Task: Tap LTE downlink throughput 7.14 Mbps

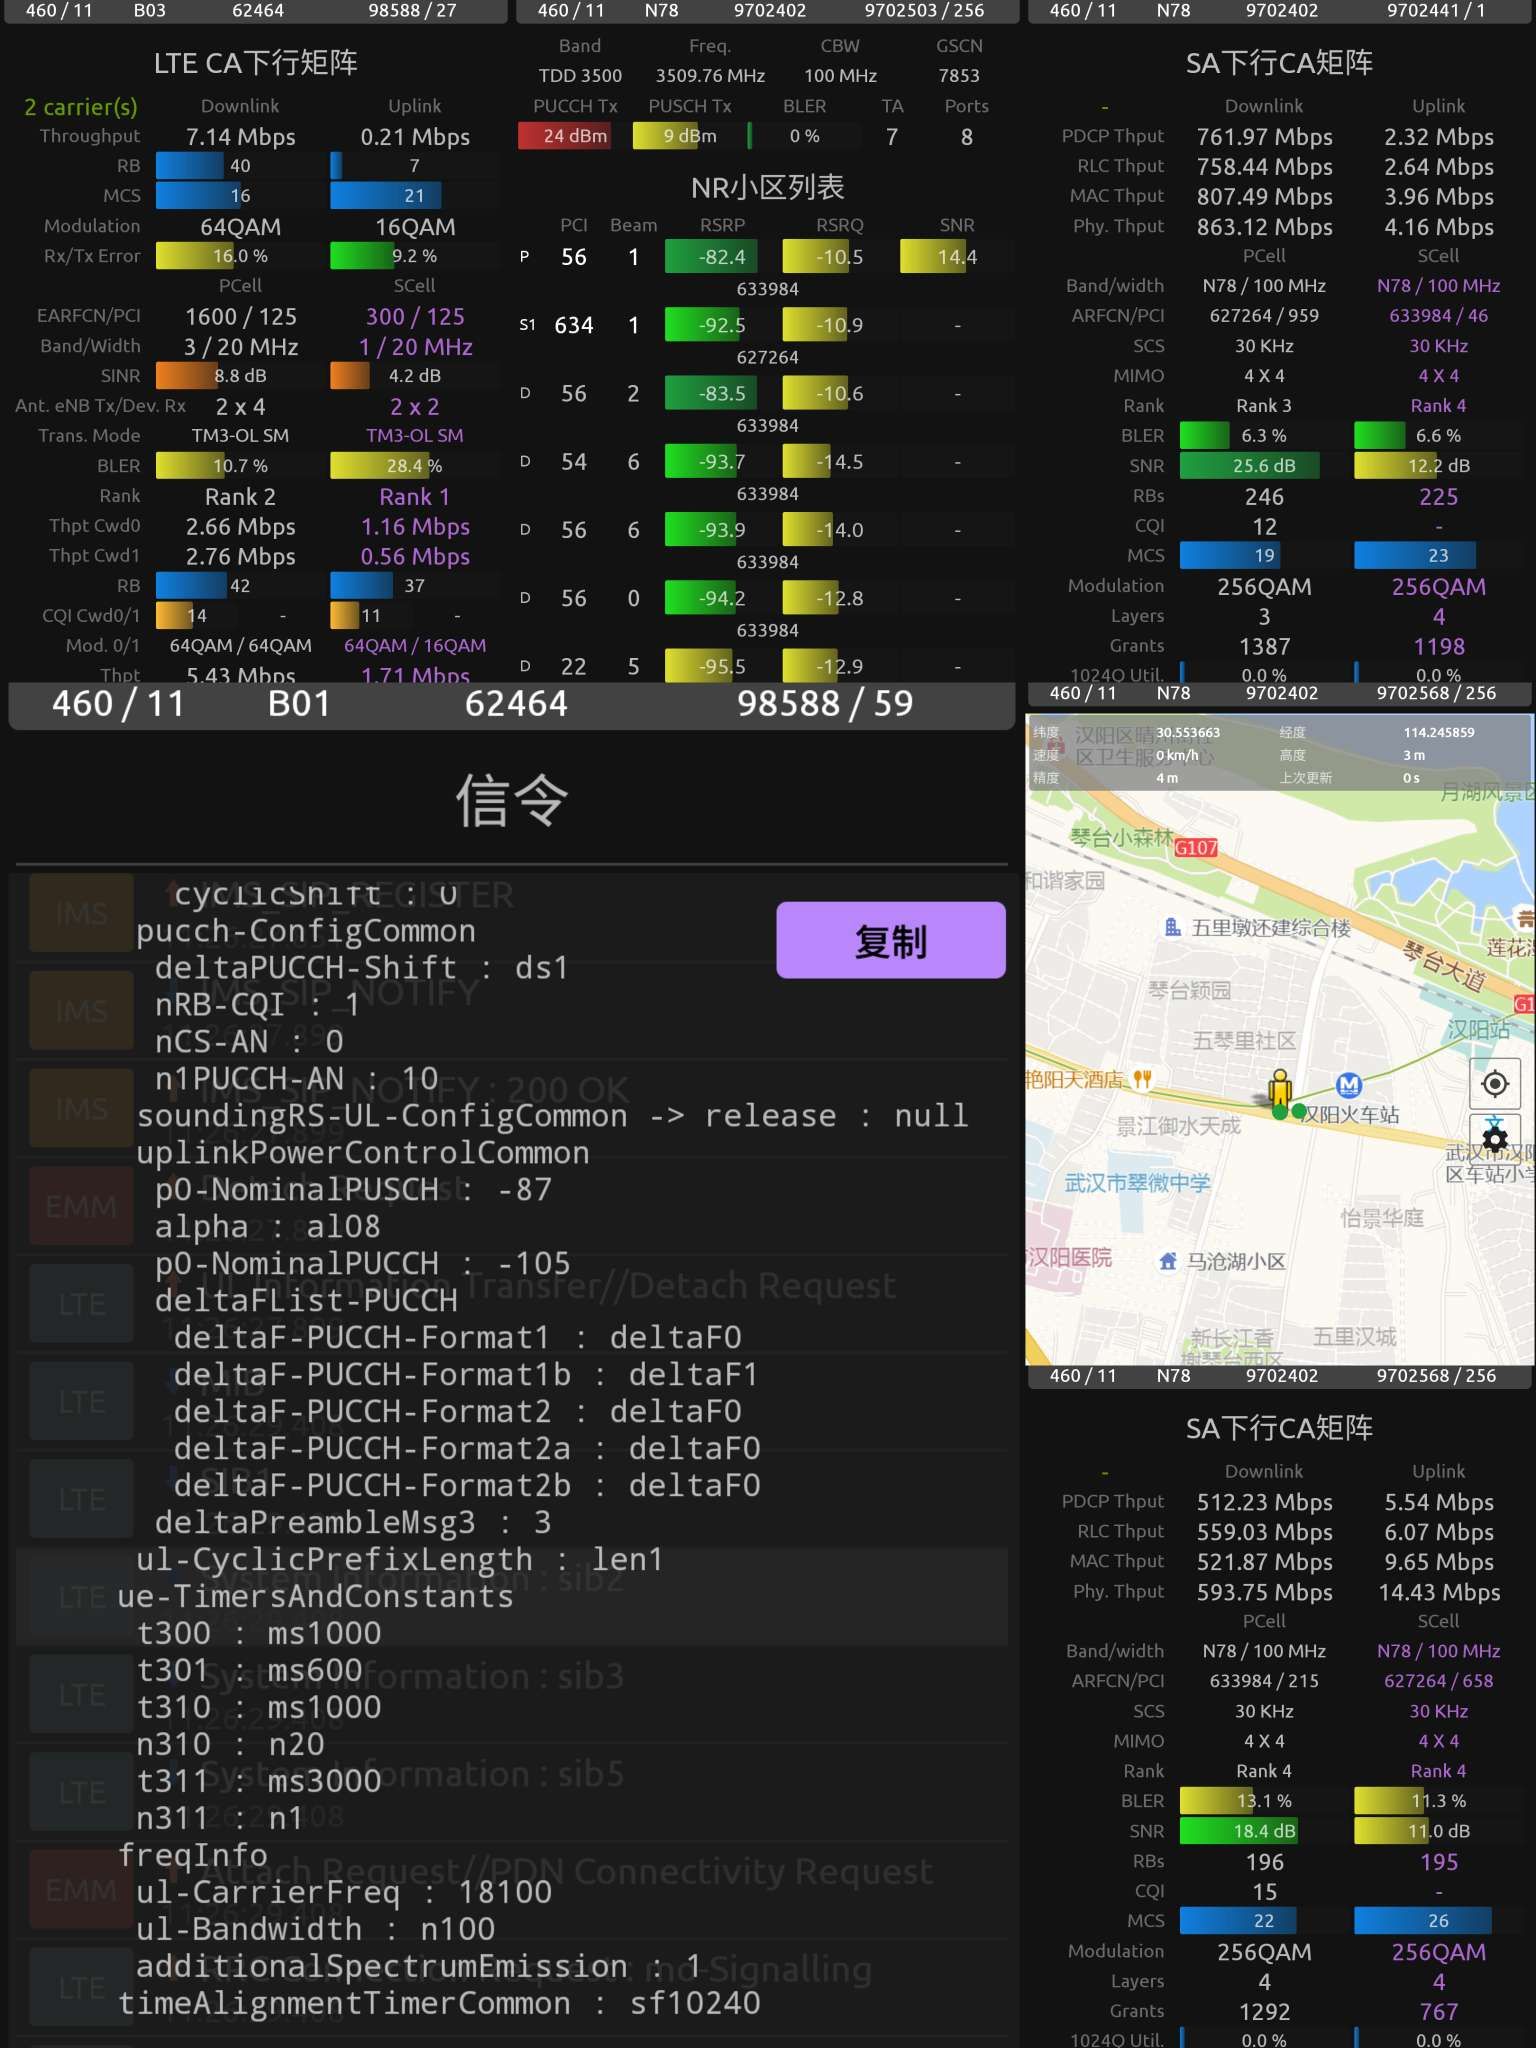Action: pyautogui.click(x=240, y=137)
